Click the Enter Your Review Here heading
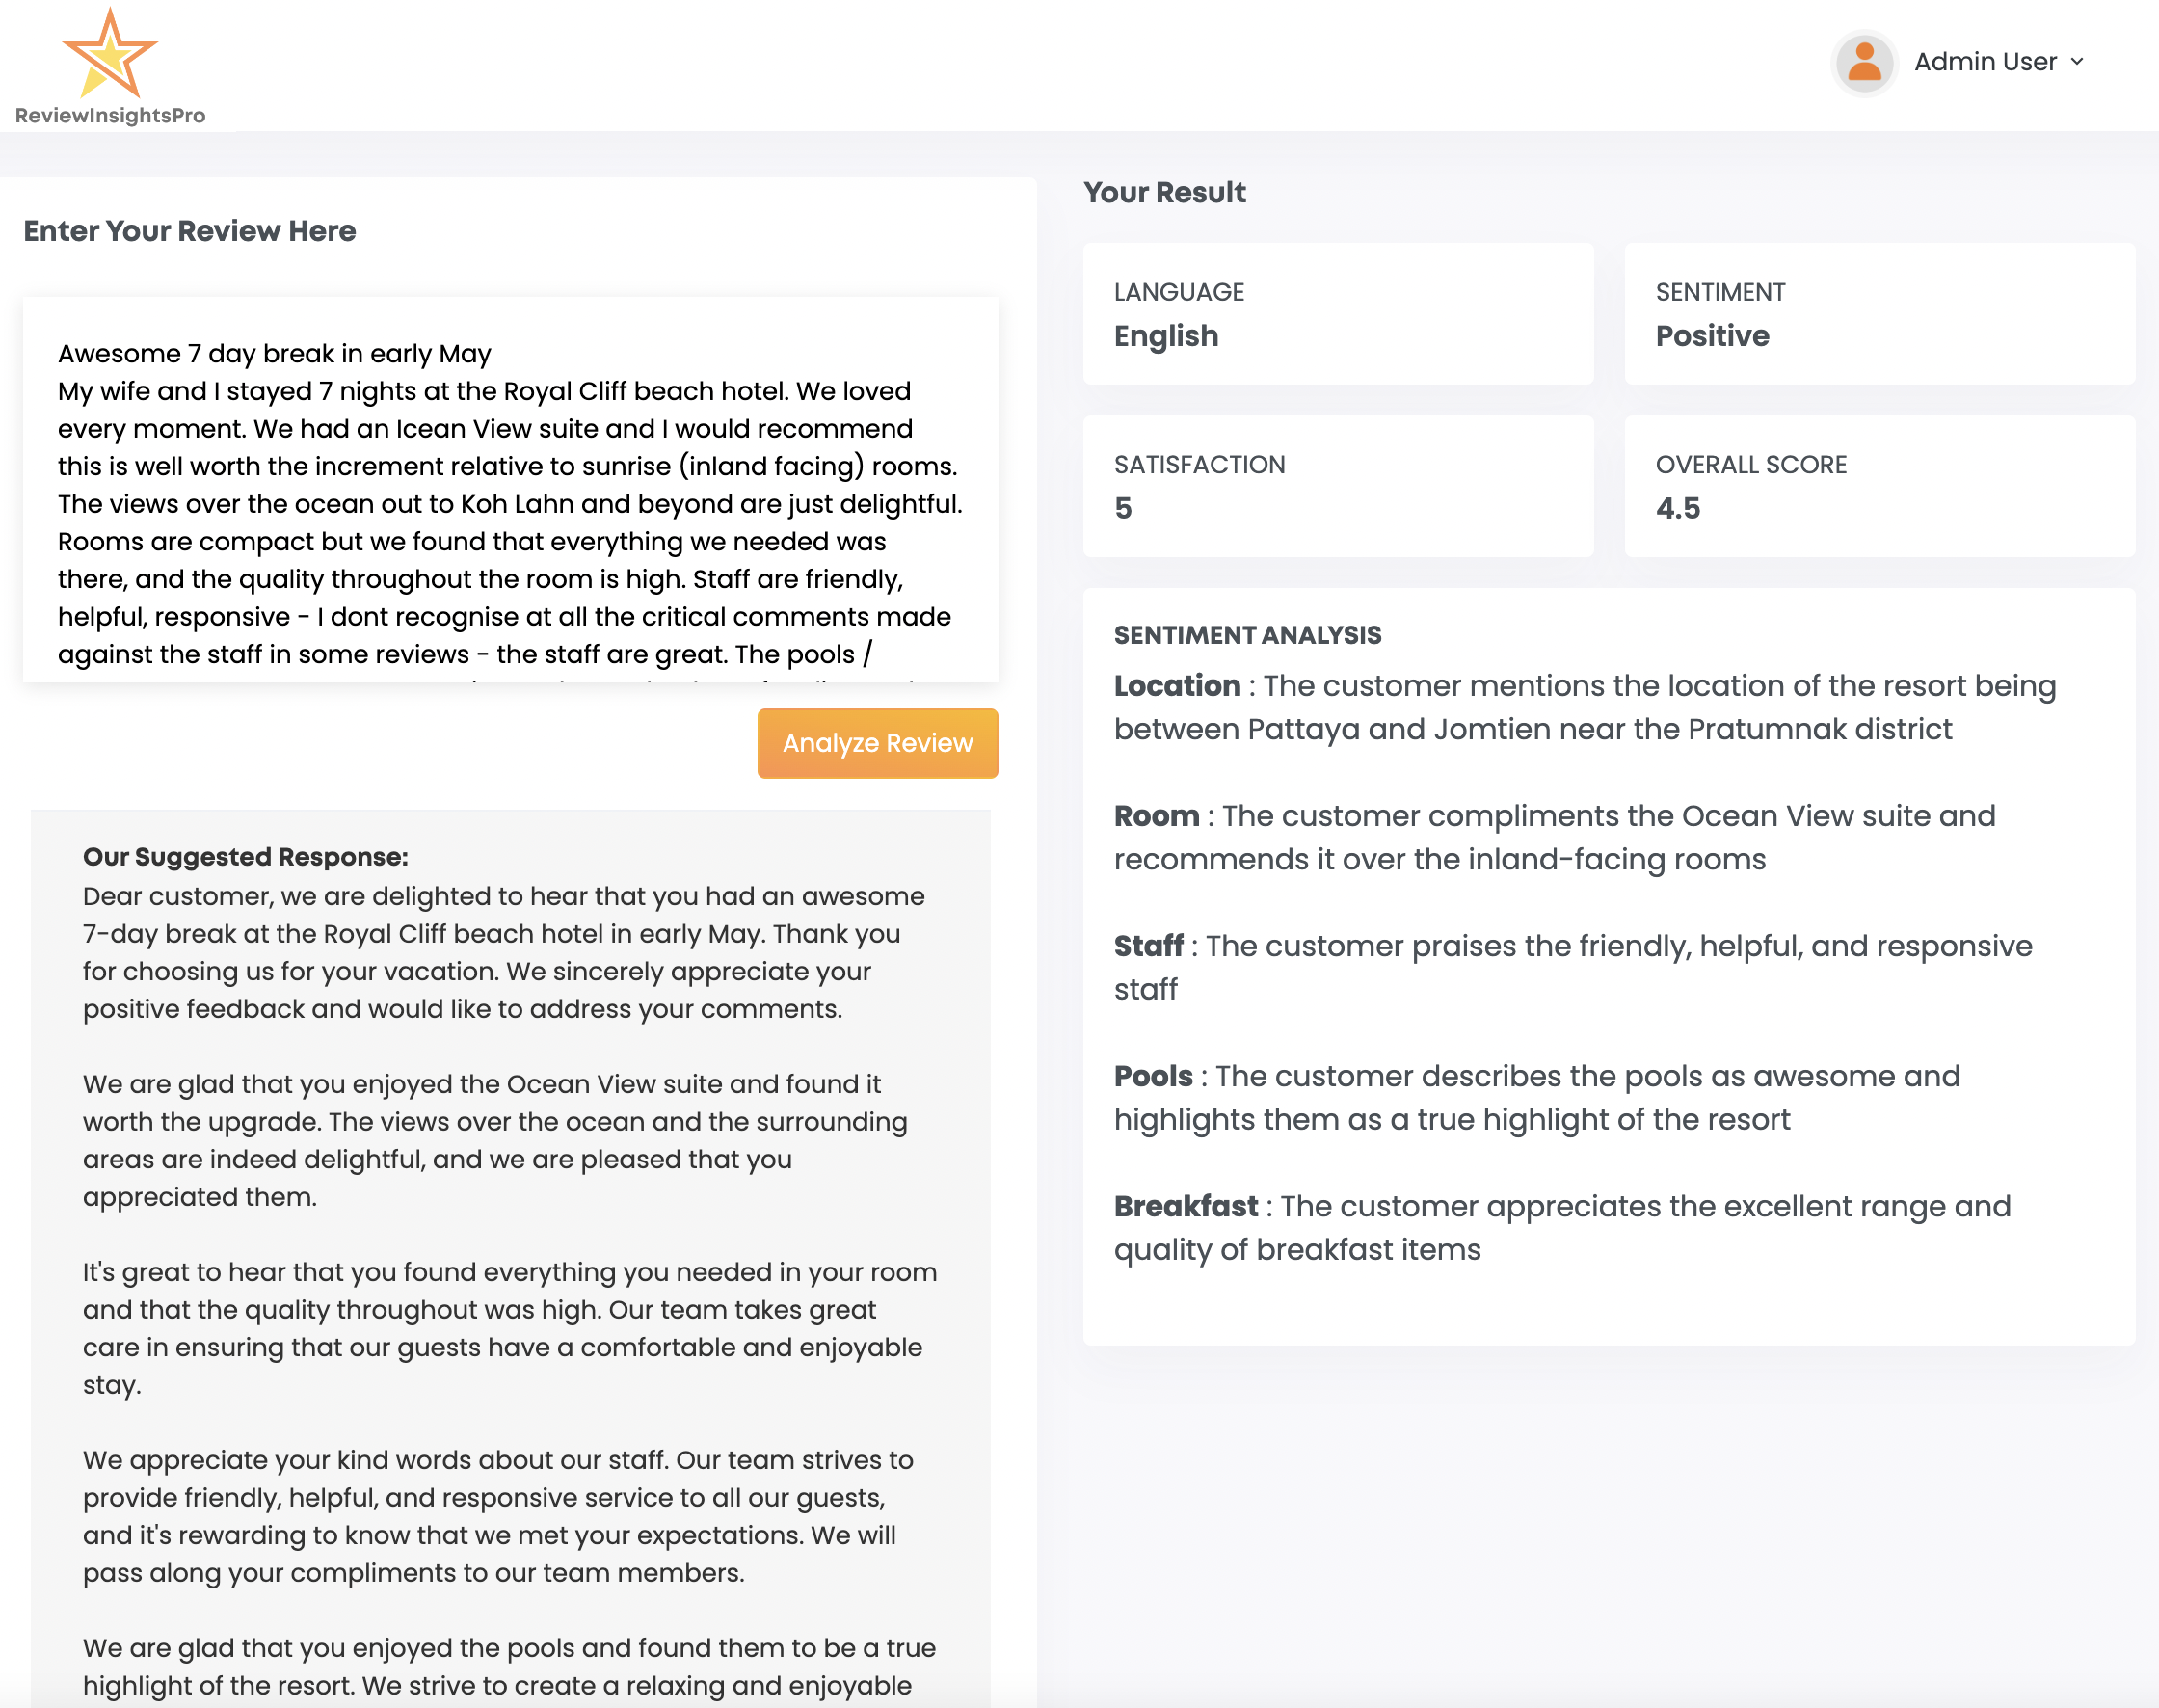This screenshot has width=2159, height=1708. pyautogui.click(x=189, y=231)
